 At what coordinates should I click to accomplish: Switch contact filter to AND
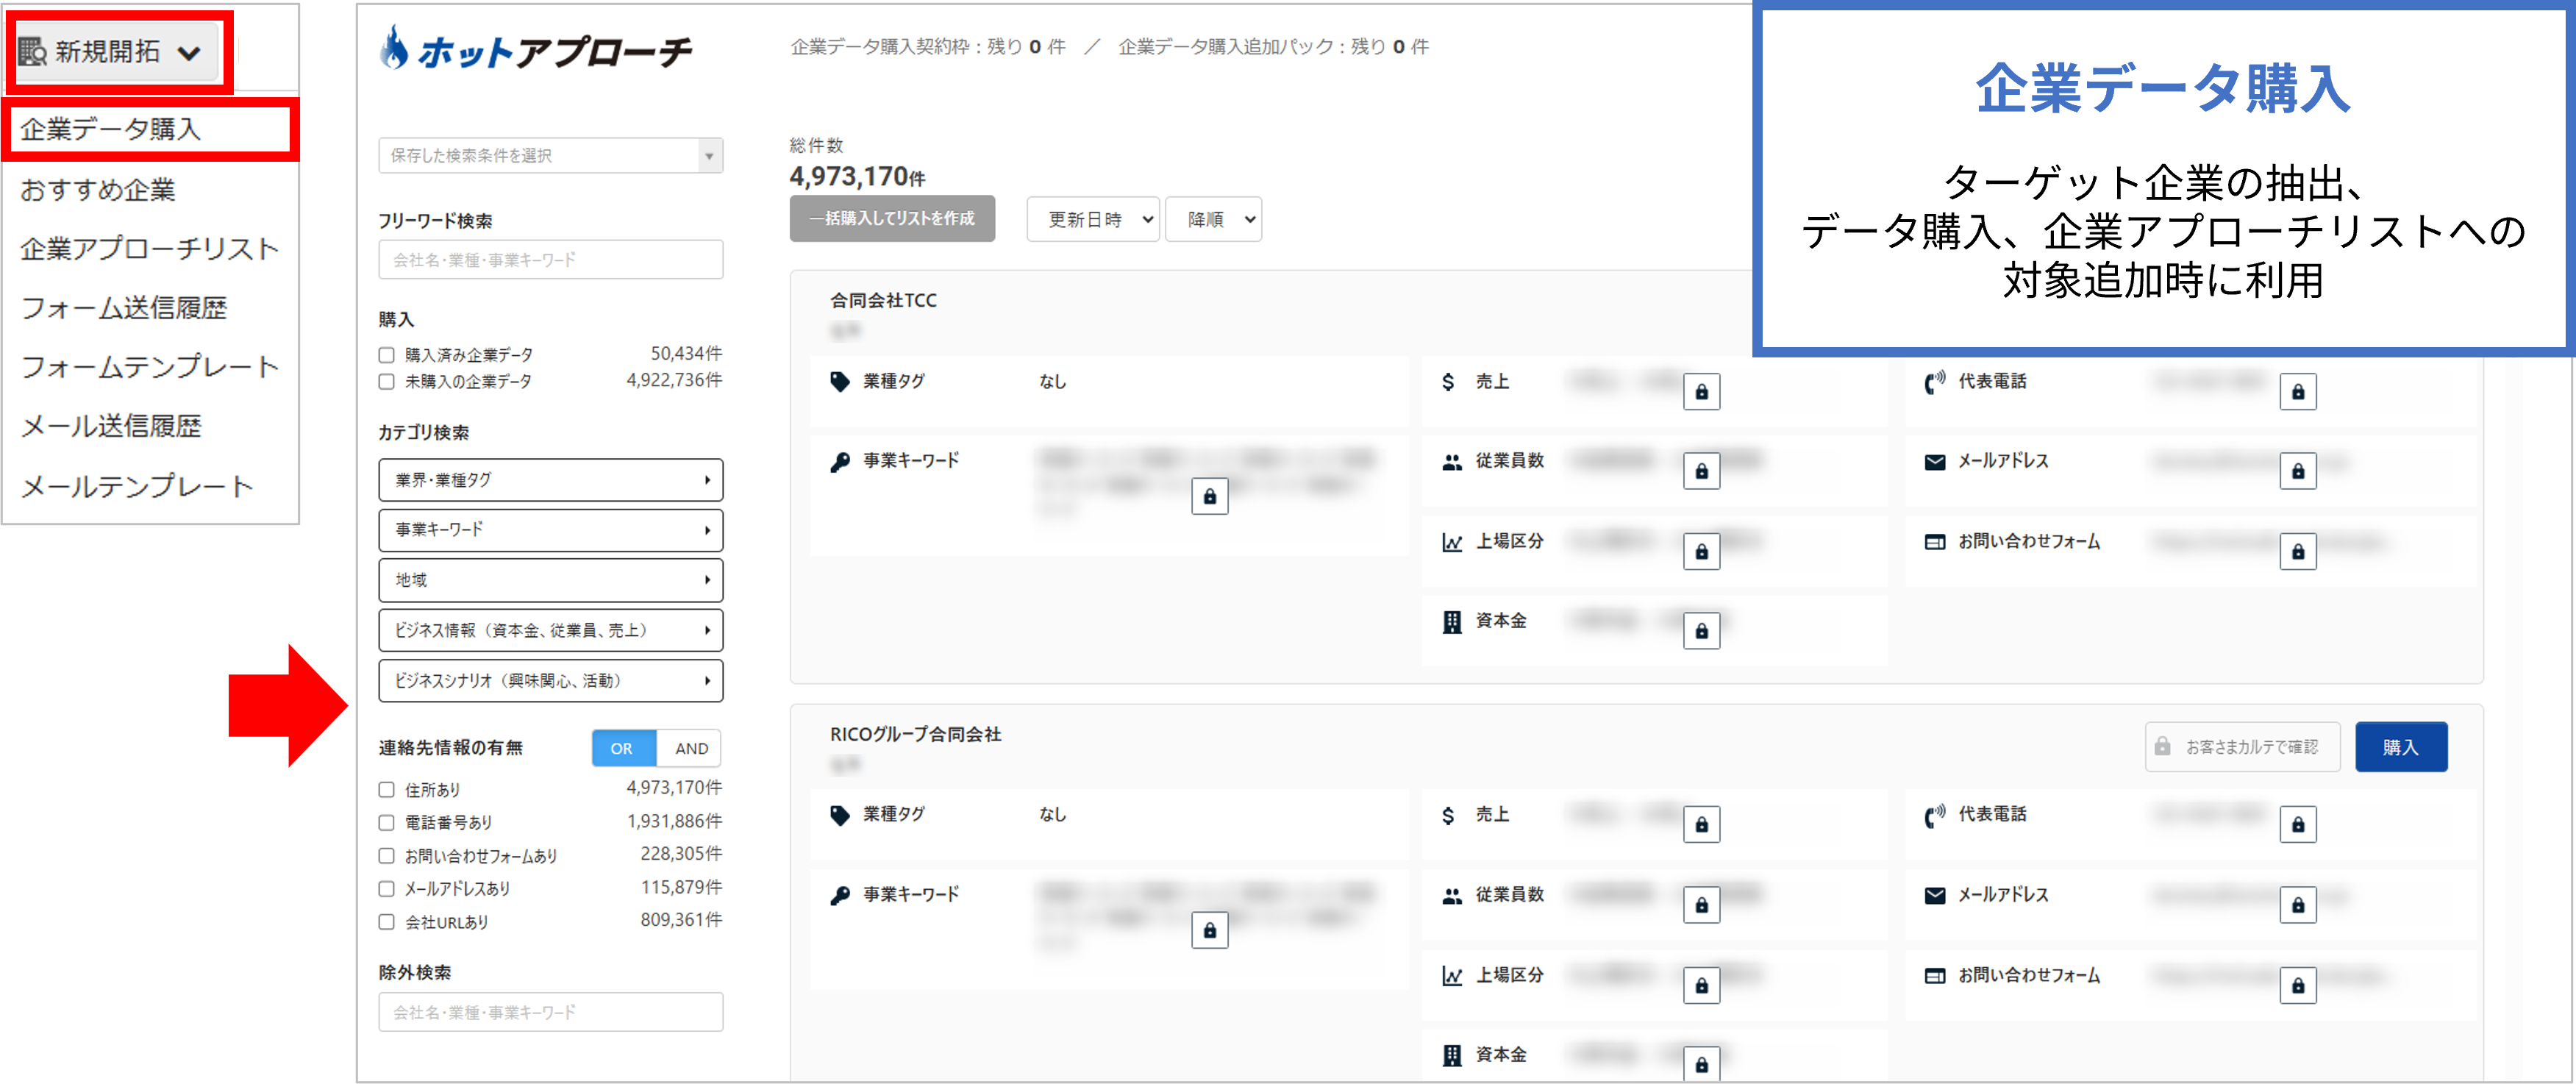tap(690, 748)
